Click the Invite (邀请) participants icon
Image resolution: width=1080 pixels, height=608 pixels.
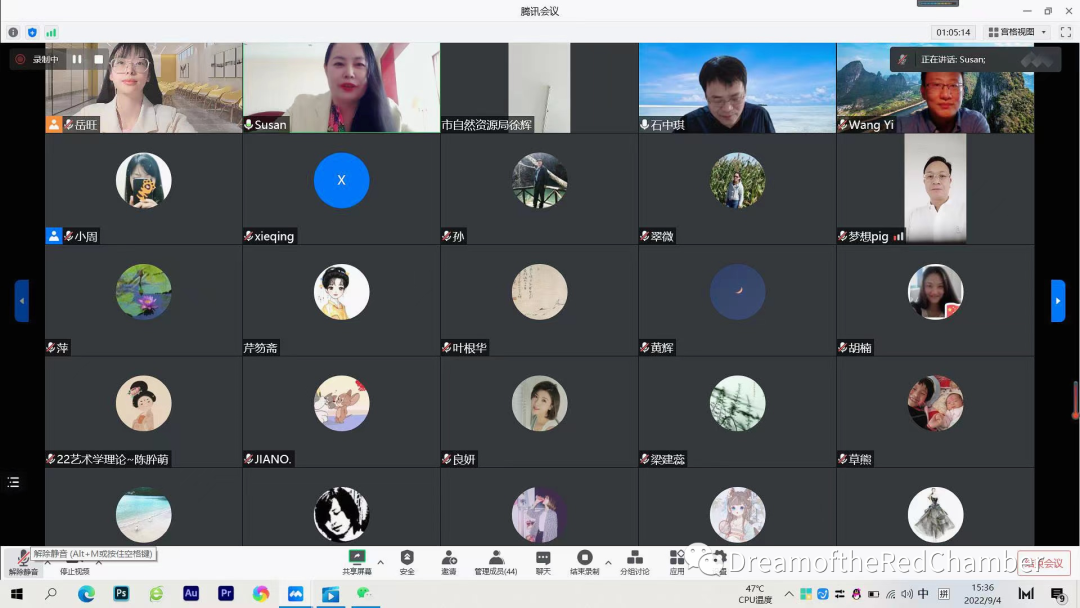[449, 561]
